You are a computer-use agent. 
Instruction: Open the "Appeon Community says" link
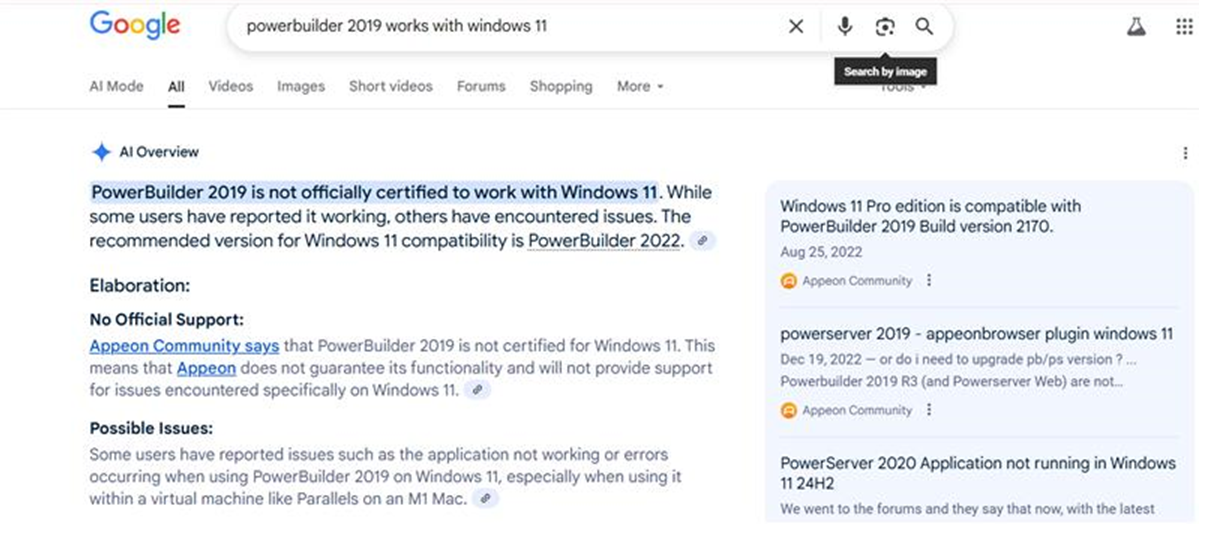pyautogui.click(x=184, y=346)
